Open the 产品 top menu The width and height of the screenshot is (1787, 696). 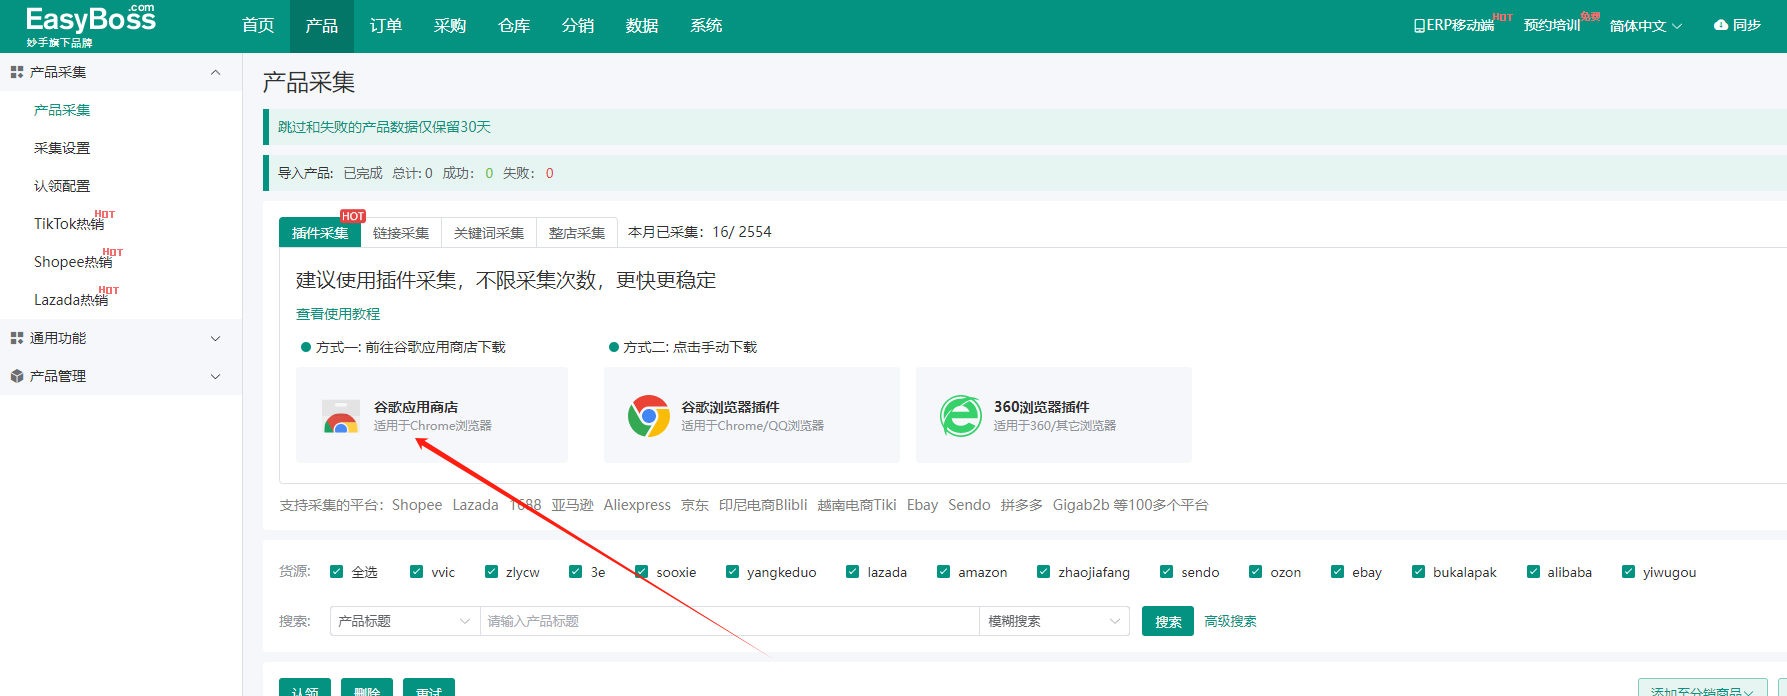tap(322, 26)
